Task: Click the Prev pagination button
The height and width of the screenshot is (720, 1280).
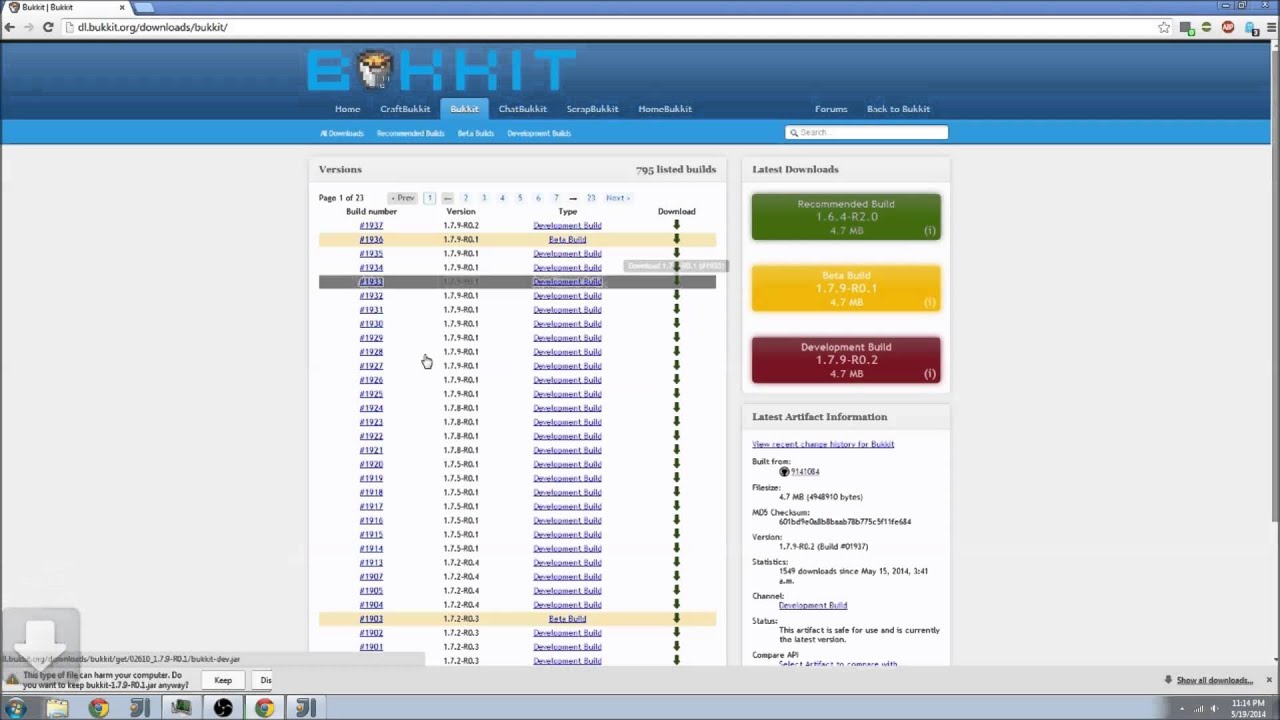Action: 402,198
